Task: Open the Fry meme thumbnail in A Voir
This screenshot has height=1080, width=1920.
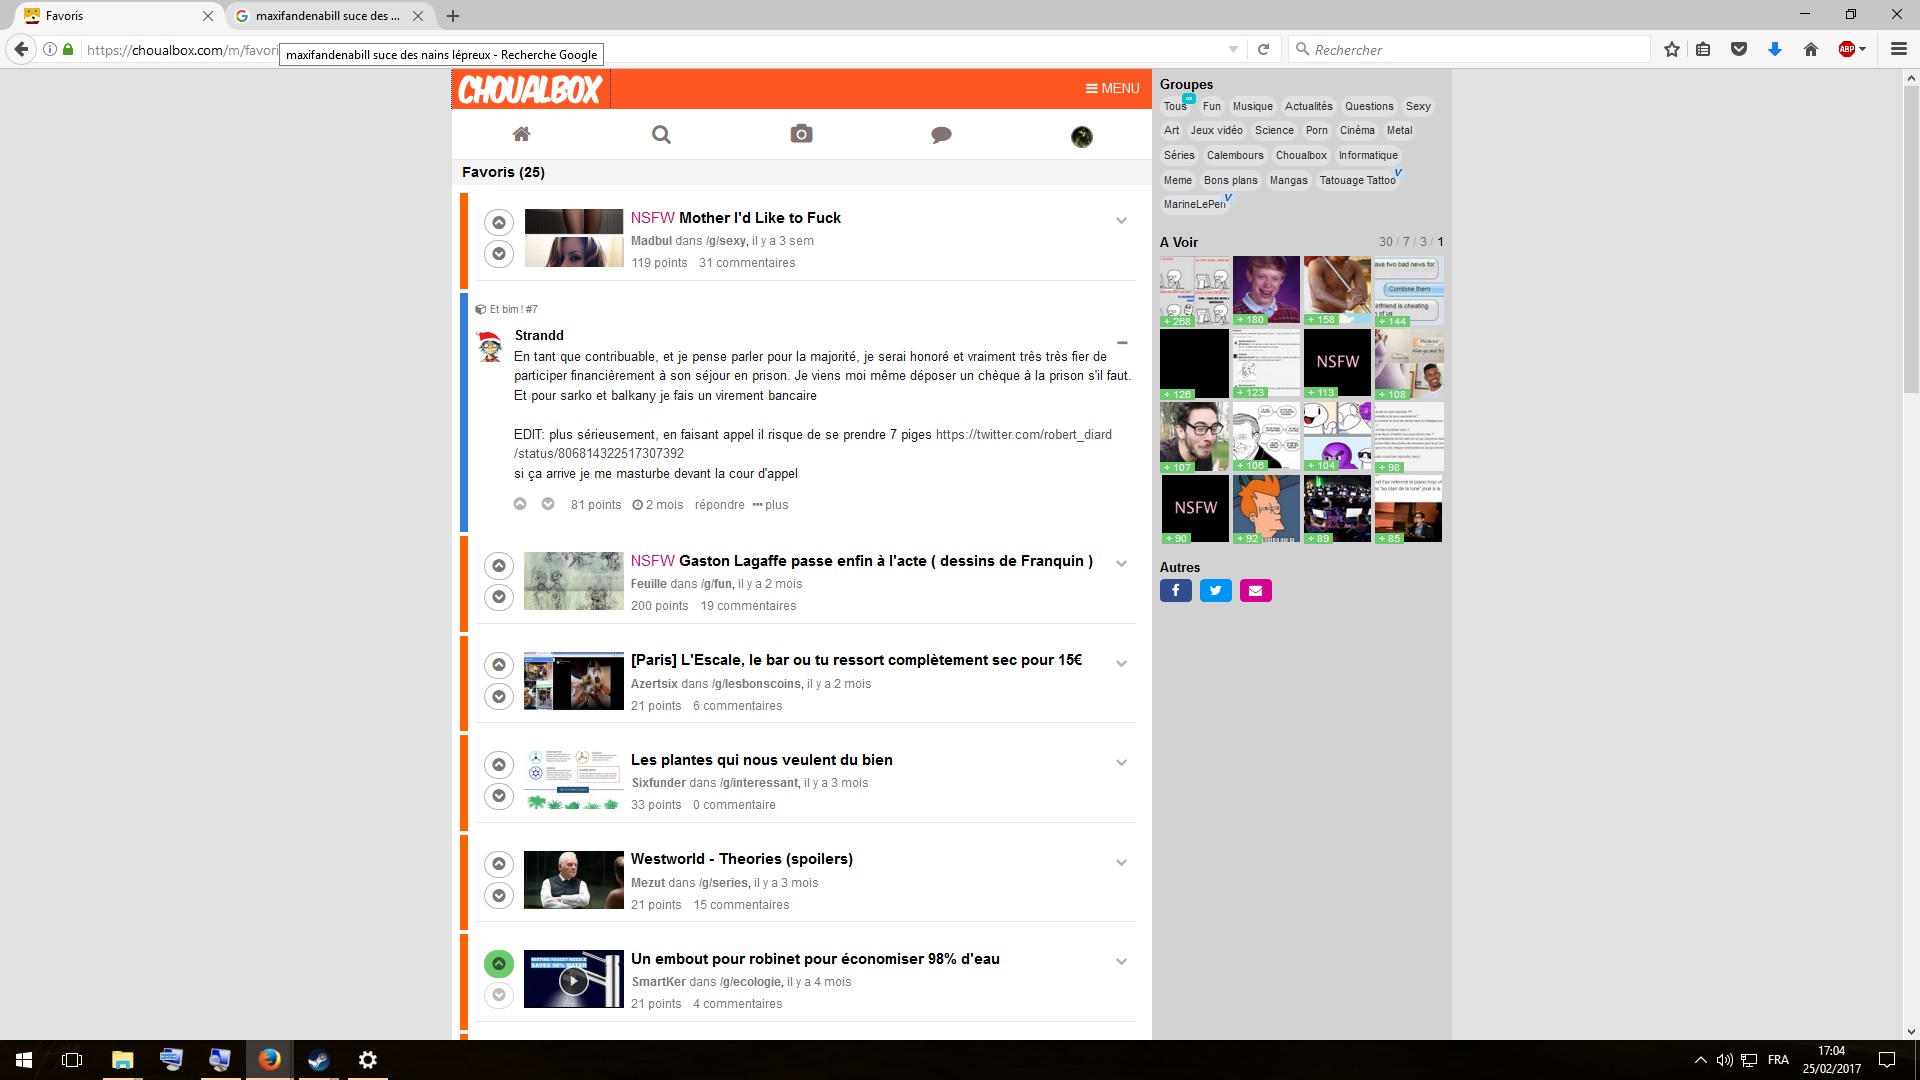Action: click(x=1266, y=509)
